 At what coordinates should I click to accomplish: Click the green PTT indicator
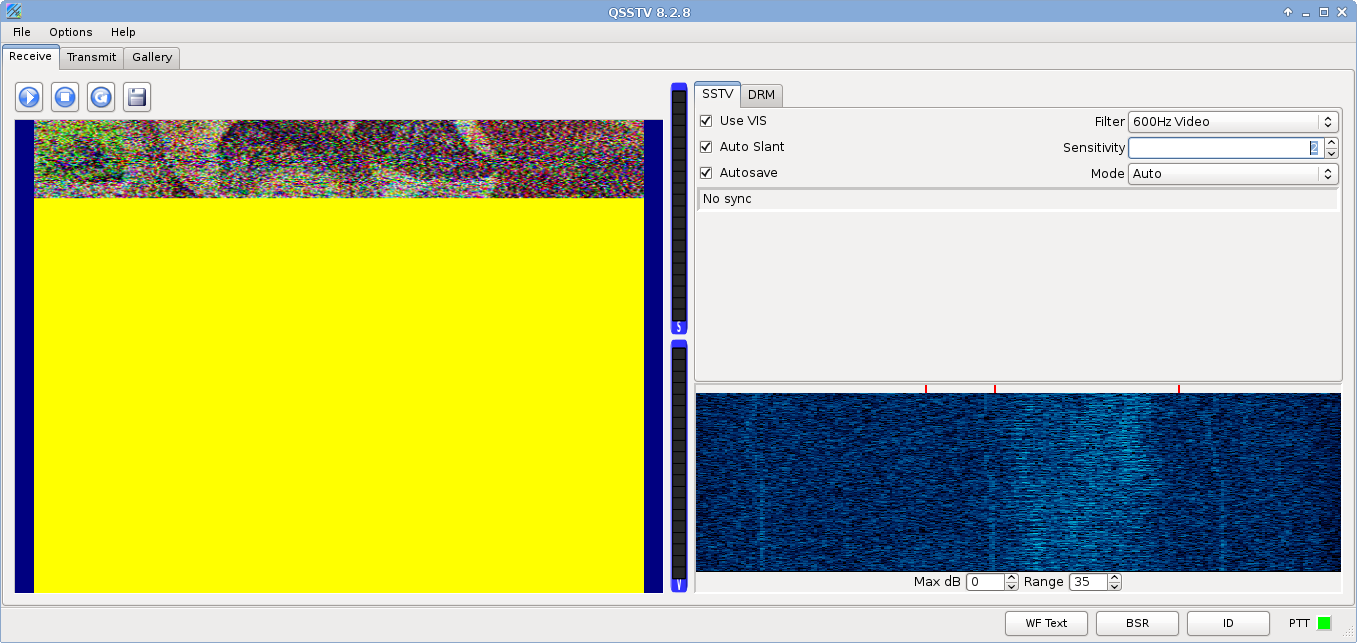coord(1324,623)
